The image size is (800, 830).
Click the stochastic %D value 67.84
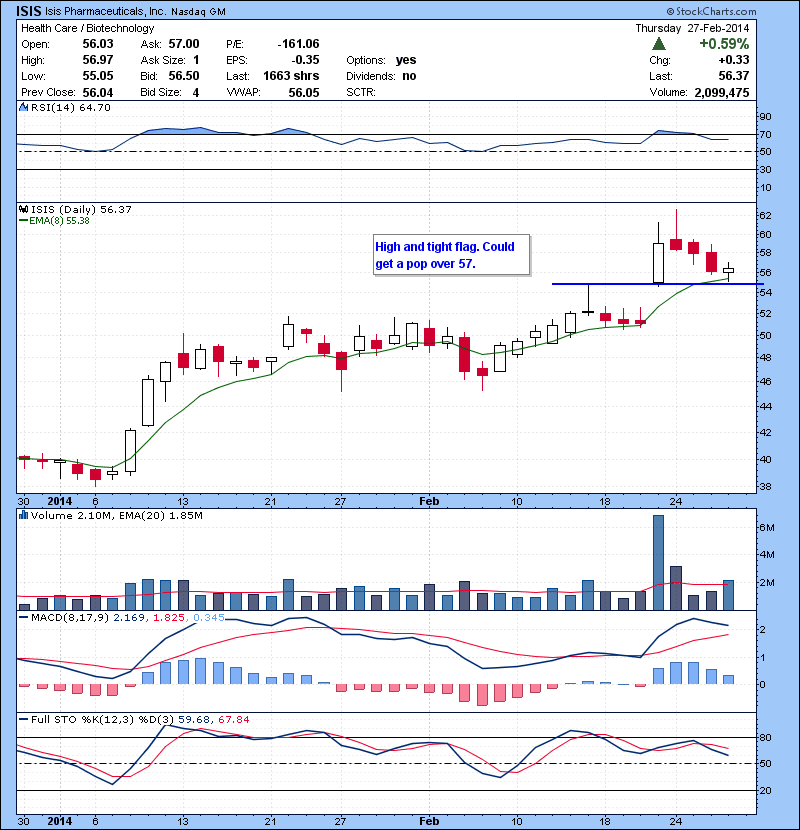[233, 719]
